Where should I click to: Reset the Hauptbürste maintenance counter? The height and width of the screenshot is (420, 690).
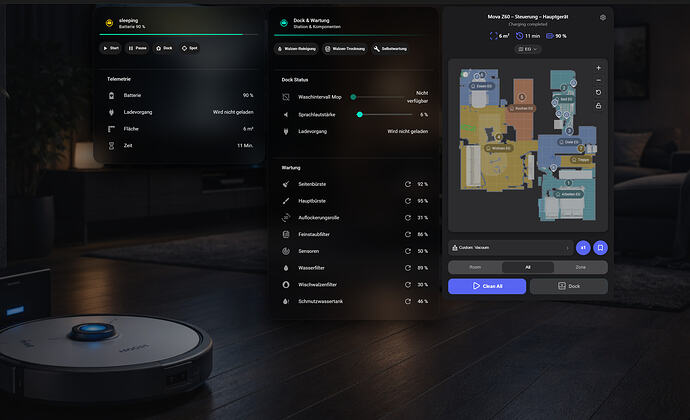pyautogui.click(x=408, y=201)
